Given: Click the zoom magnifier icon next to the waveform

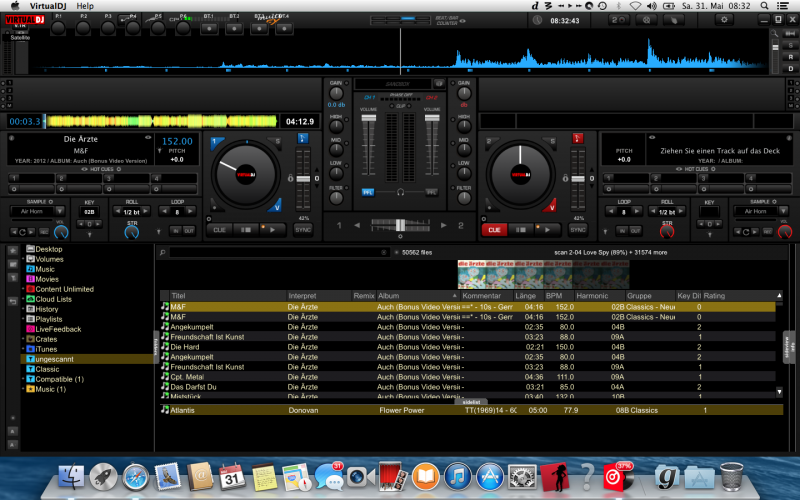Looking at the screenshot, I should [x=774, y=33].
